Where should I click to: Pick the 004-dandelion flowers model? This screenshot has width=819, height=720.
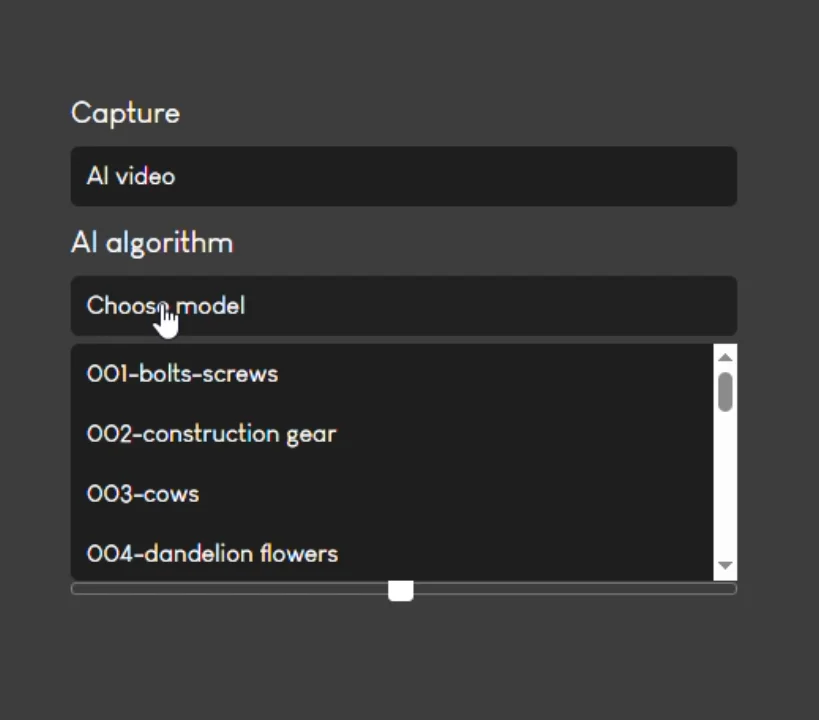pyautogui.click(x=212, y=553)
